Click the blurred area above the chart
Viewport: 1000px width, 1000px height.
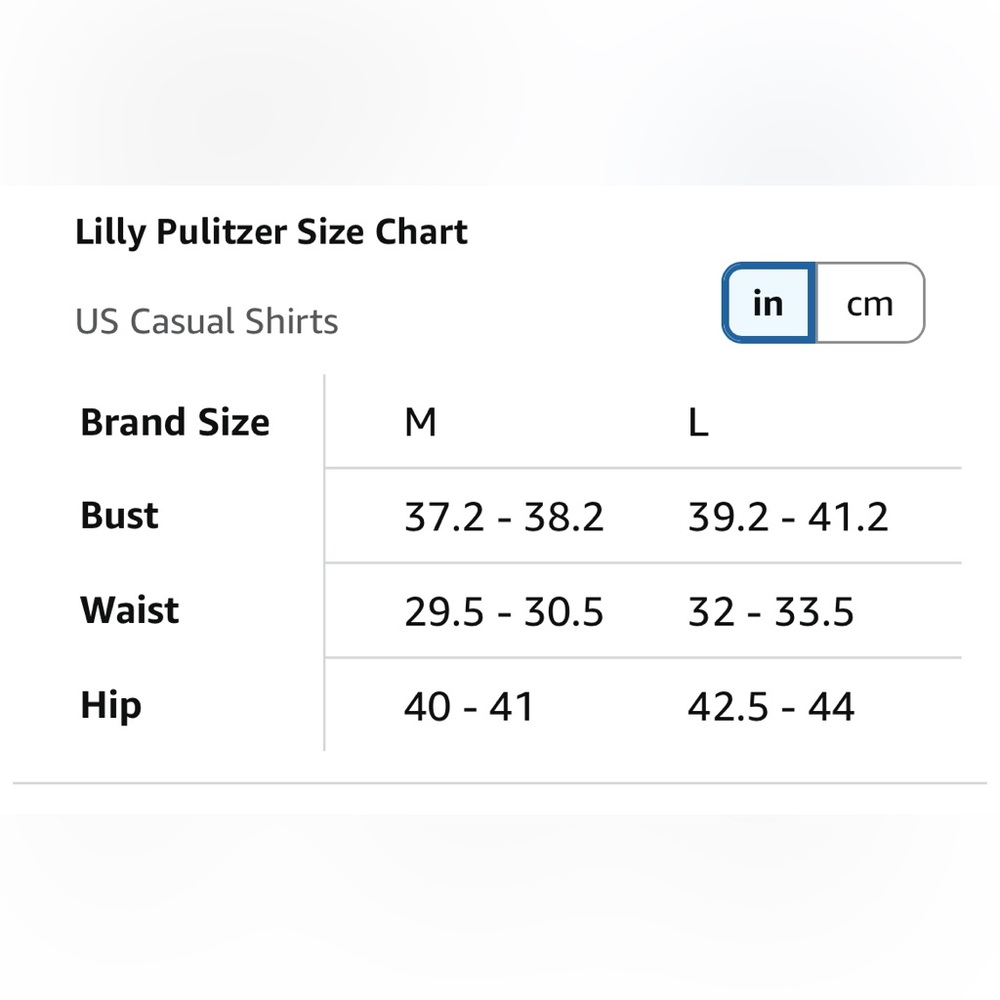500,92
